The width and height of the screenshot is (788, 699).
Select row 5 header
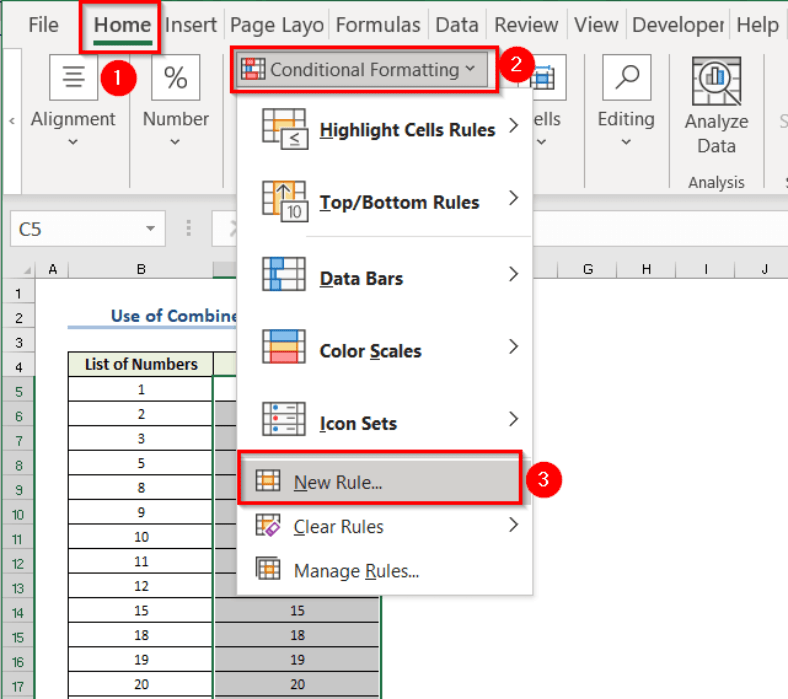tap(19, 391)
